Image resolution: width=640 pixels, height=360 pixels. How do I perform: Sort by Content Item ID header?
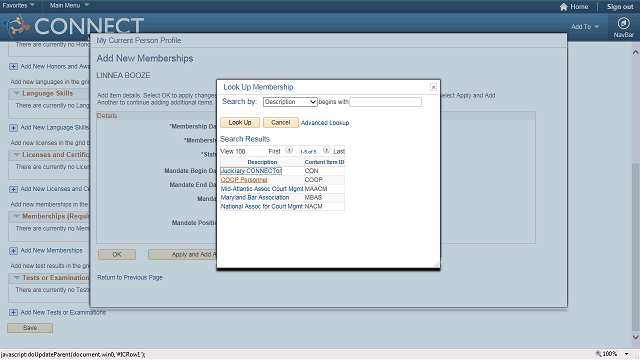pos(324,162)
